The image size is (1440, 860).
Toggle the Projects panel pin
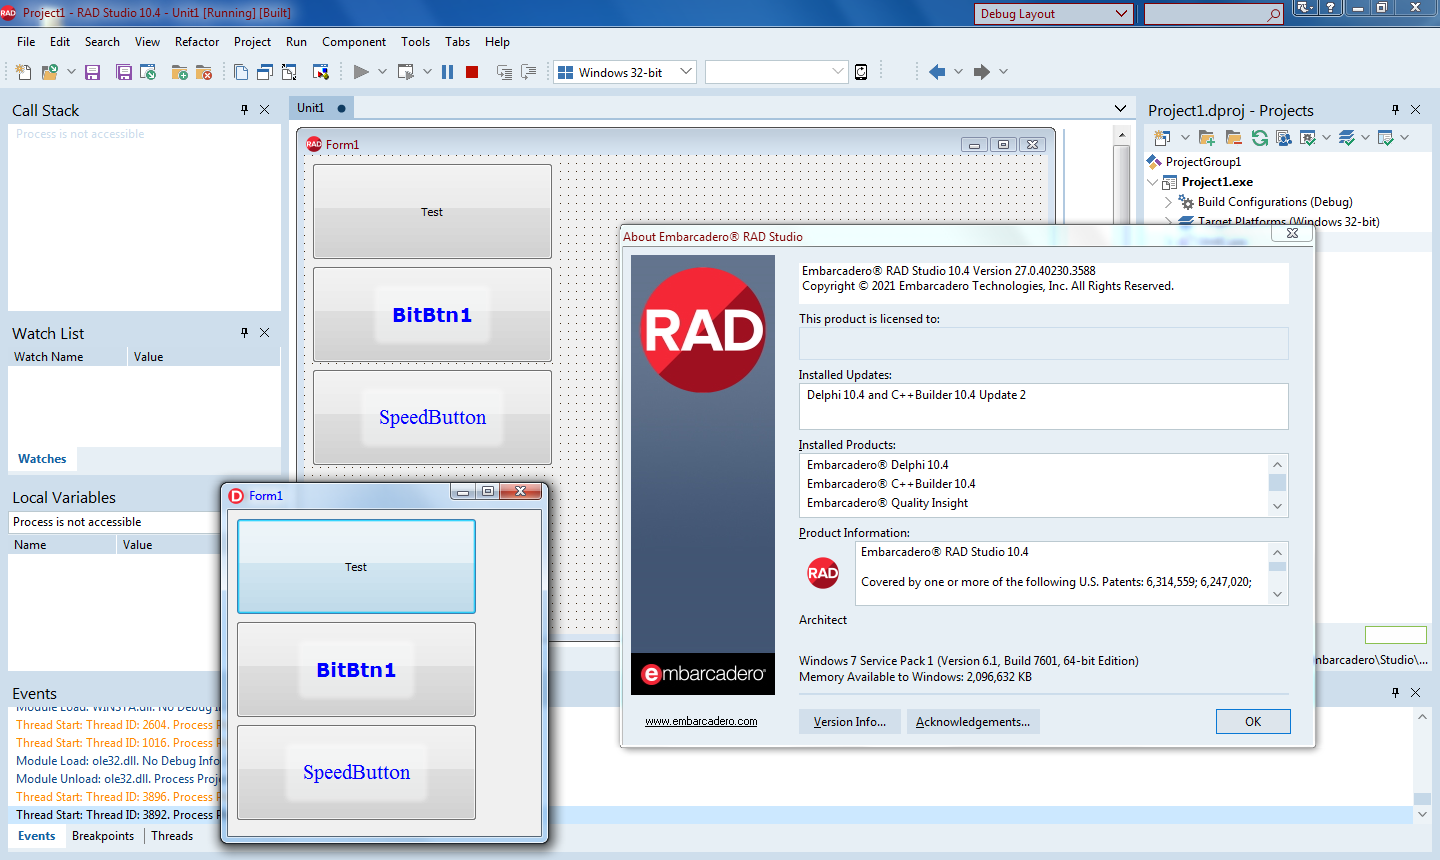[x=1395, y=110]
